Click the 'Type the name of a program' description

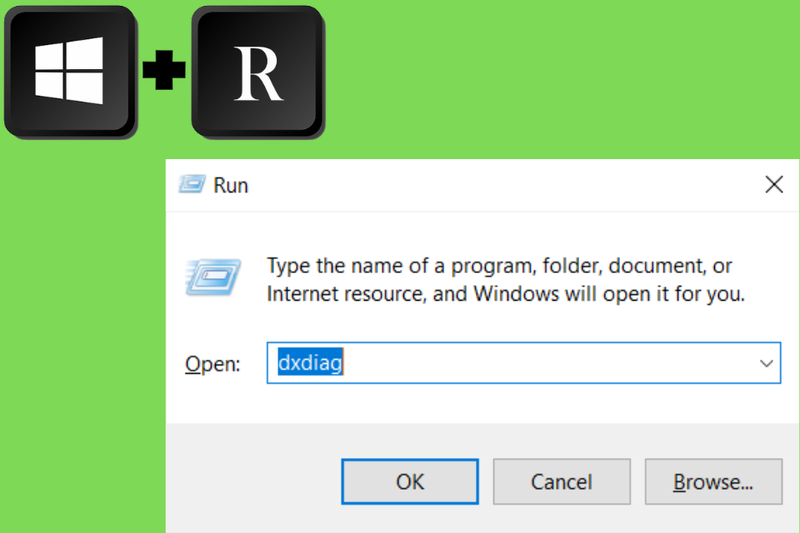(x=506, y=280)
